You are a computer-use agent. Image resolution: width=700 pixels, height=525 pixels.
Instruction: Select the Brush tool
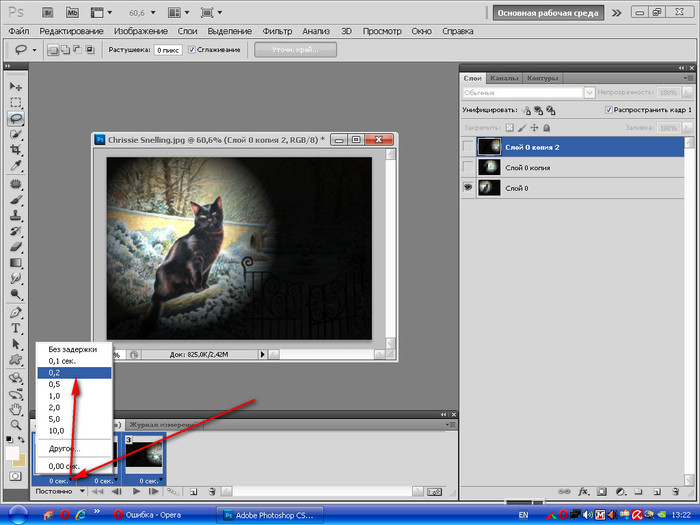coord(16,200)
